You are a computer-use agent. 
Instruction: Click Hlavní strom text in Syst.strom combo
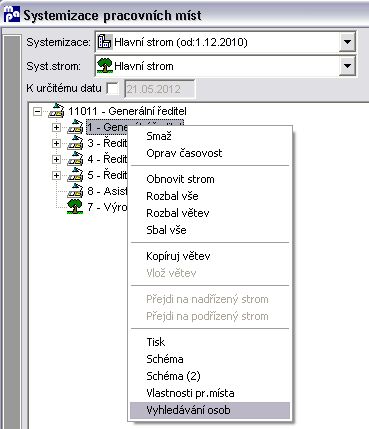point(144,66)
